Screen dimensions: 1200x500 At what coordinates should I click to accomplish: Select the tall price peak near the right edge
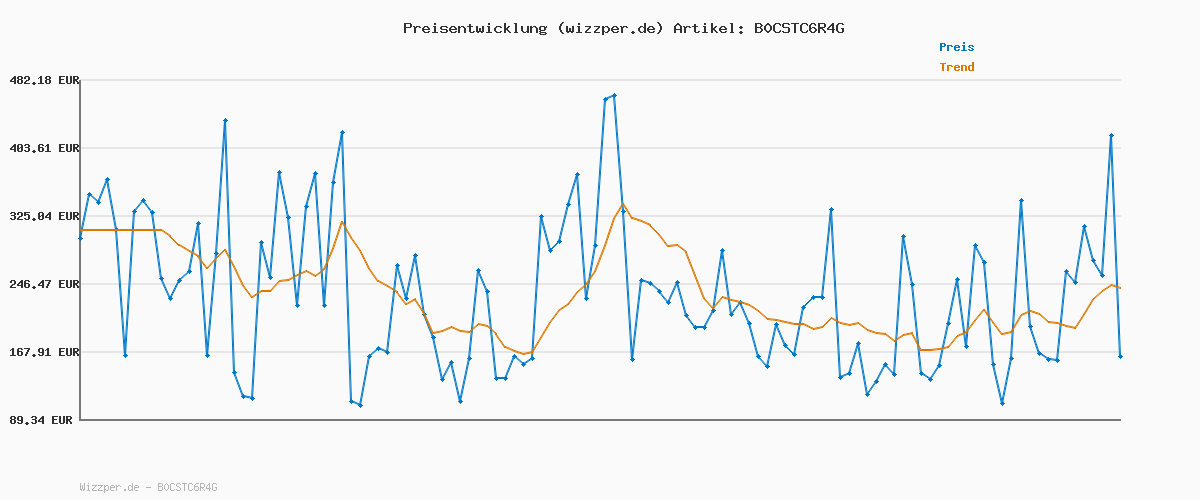pyautogui.click(x=1111, y=135)
